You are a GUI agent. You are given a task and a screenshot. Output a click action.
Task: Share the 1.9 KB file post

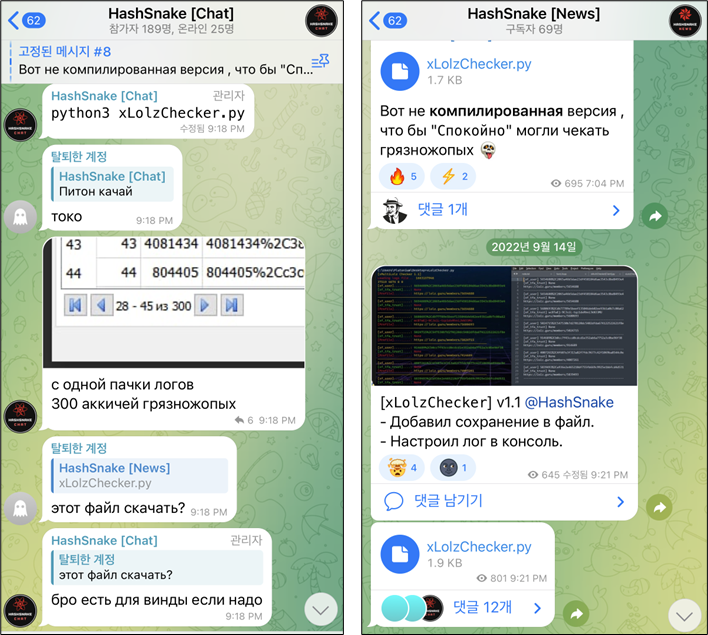[577, 614]
